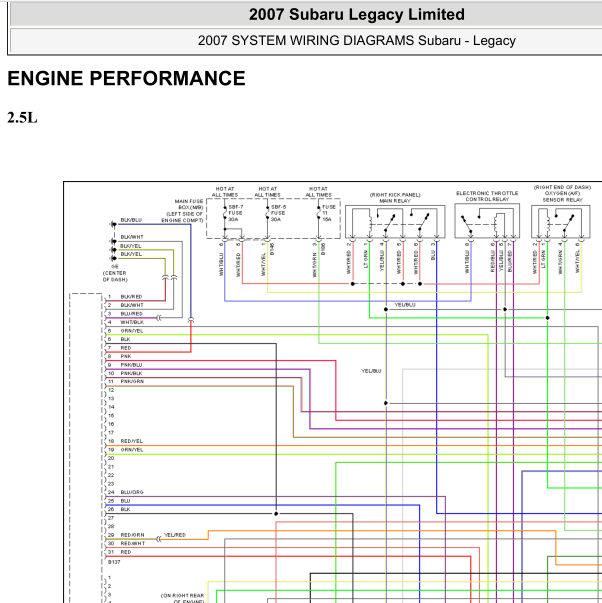Screen dimensions: 602x603
Task: Click the 'BLK/BLU' wire label
Action: [x=131, y=220]
